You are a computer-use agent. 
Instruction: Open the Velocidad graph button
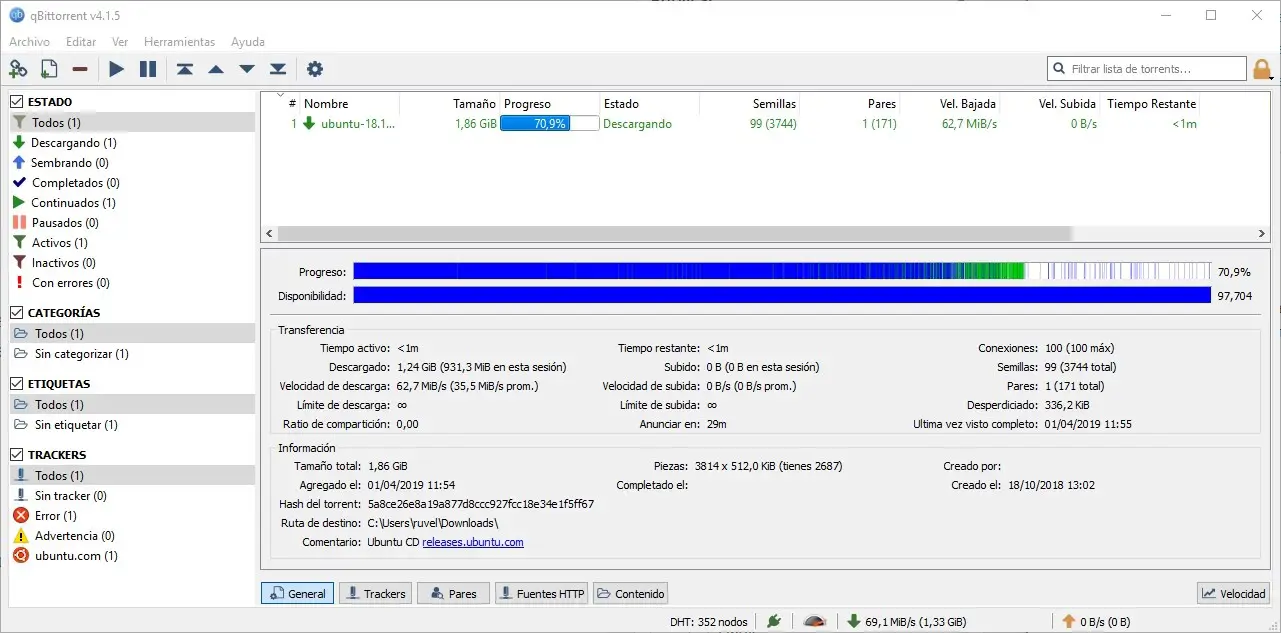click(1233, 593)
